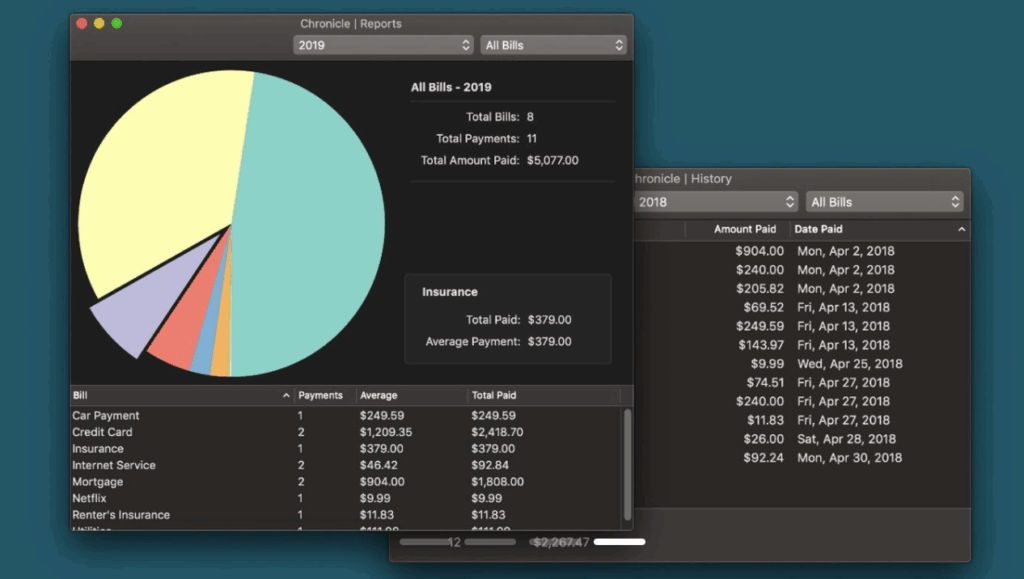Select the Insurance row in bill table
Viewport: 1024px width, 579px height.
[346, 448]
